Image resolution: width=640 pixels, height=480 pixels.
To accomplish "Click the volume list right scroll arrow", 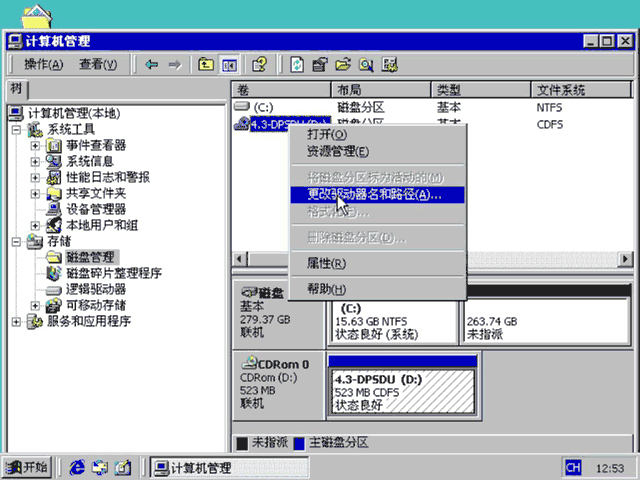I will [x=625, y=259].
